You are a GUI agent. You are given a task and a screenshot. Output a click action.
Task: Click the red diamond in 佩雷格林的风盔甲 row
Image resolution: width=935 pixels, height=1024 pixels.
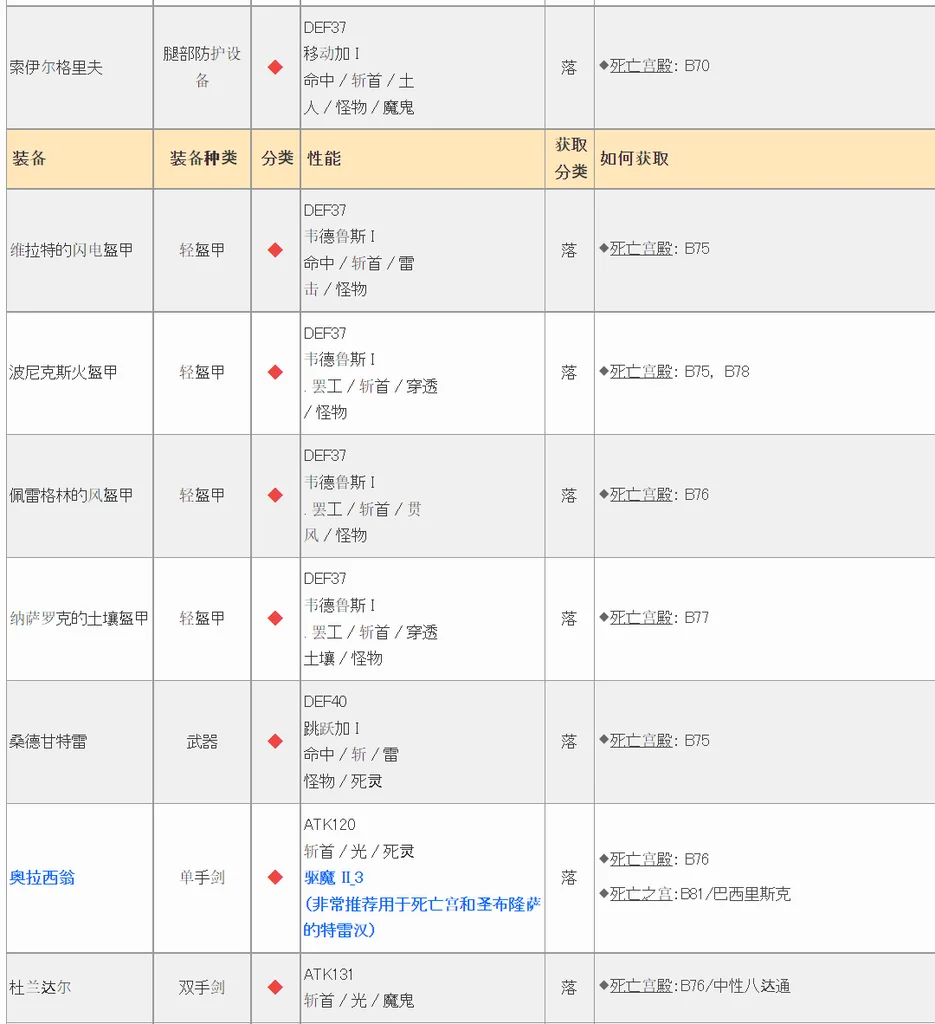point(276,496)
